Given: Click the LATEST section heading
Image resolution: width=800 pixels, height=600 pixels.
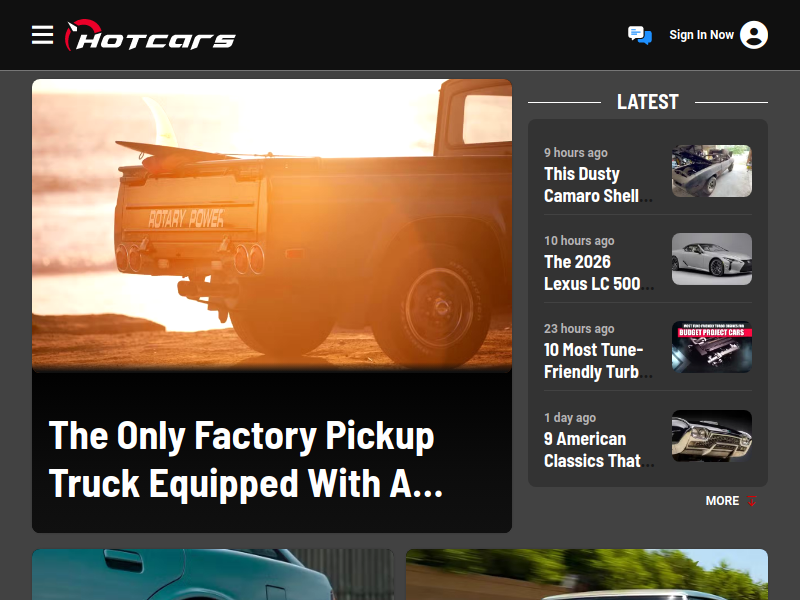Looking at the screenshot, I should (647, 102).
